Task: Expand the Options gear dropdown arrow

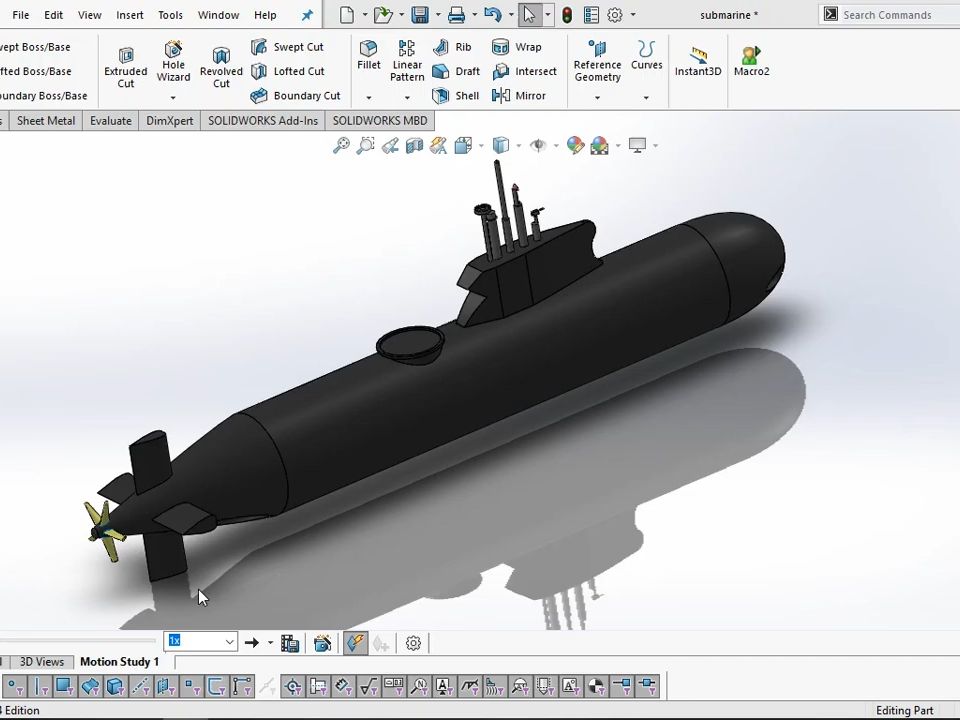Action: [x=632, y=15]
